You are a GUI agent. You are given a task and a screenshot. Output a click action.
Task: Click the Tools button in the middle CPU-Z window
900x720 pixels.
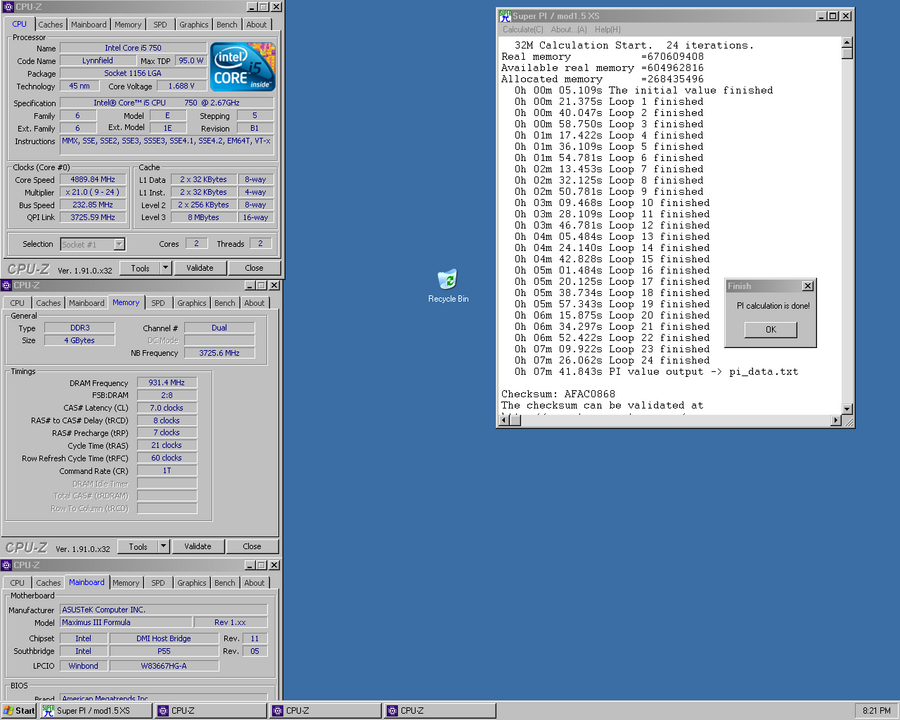[x=137, y=547]
